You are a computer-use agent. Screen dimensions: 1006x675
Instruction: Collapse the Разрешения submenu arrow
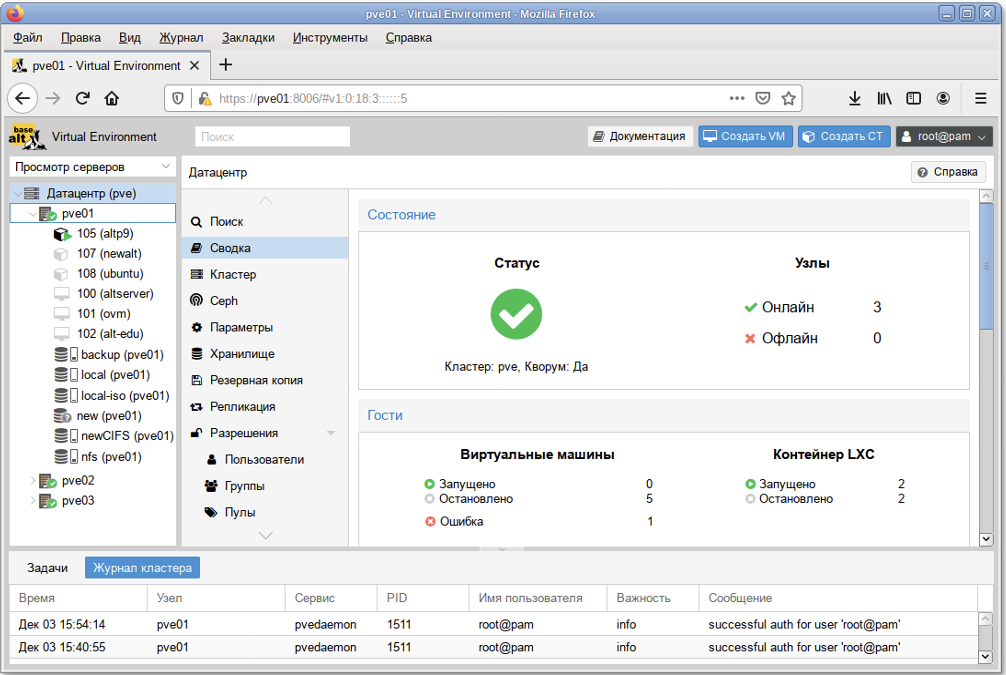pos(331,433)
